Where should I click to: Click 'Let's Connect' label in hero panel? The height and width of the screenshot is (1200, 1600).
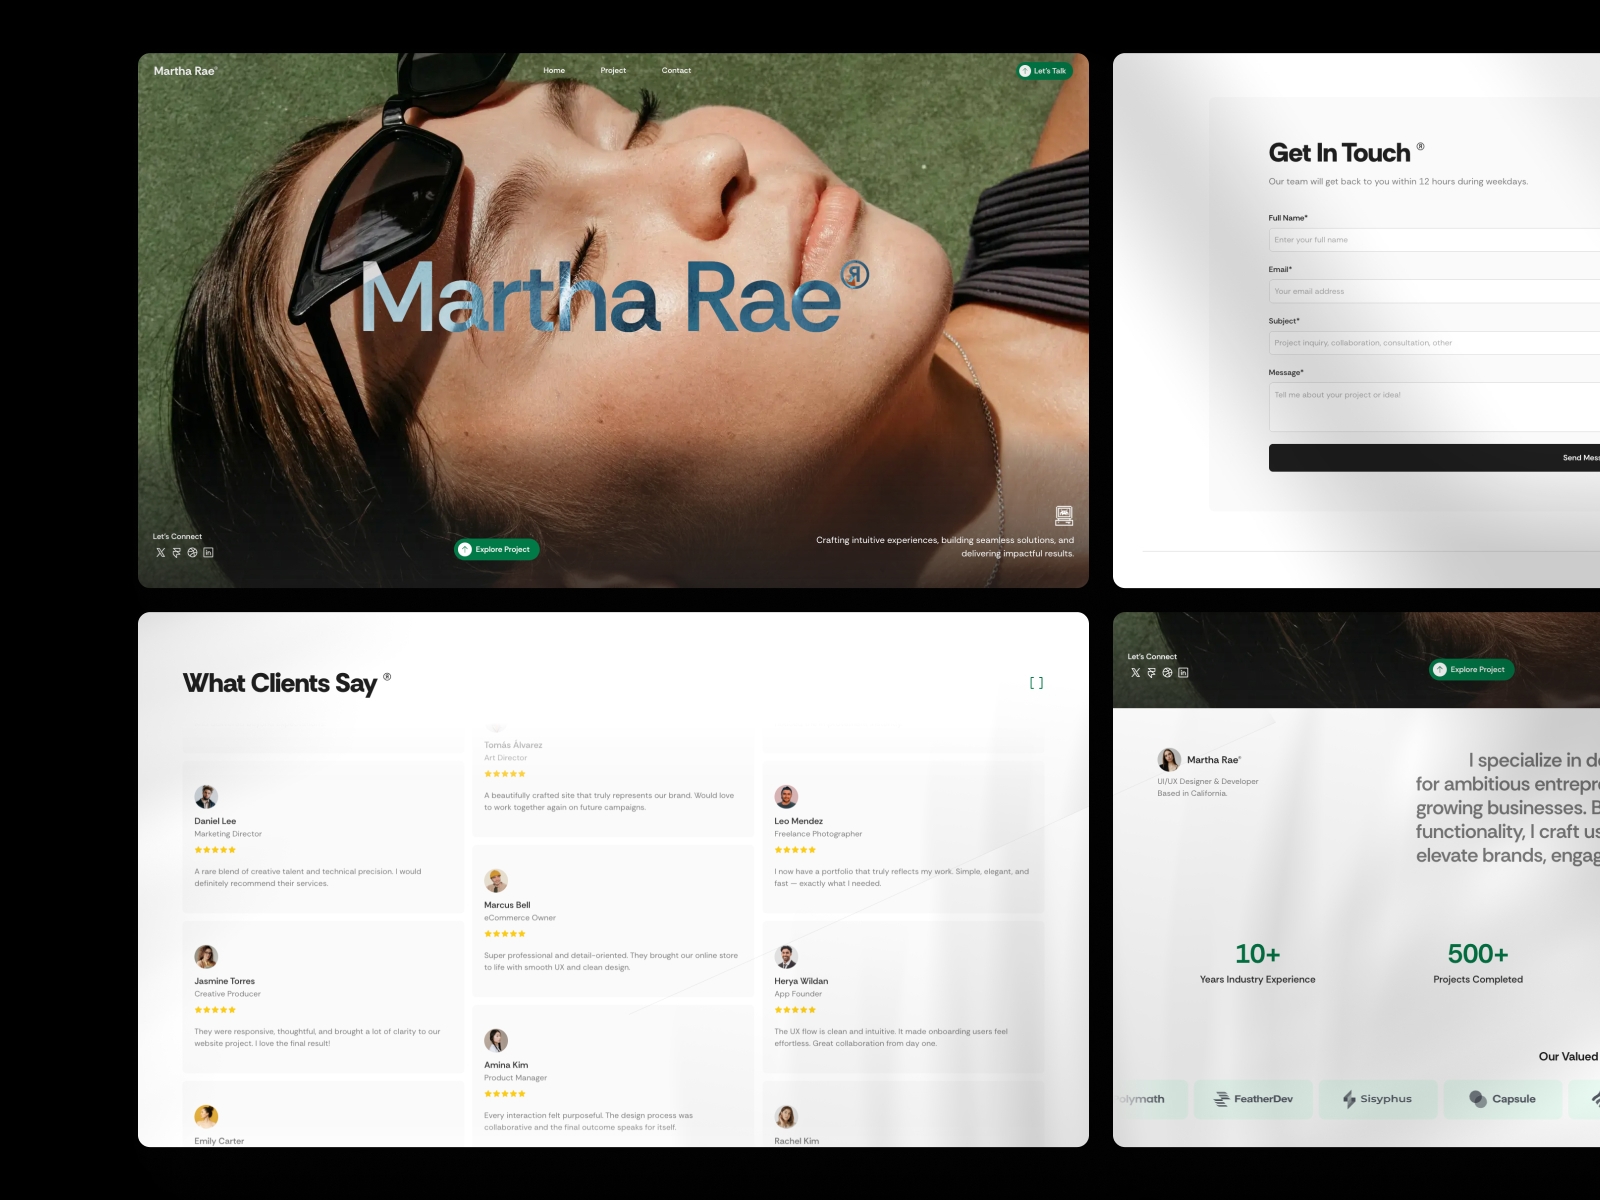pyautogui.click(x=177, y=537)
